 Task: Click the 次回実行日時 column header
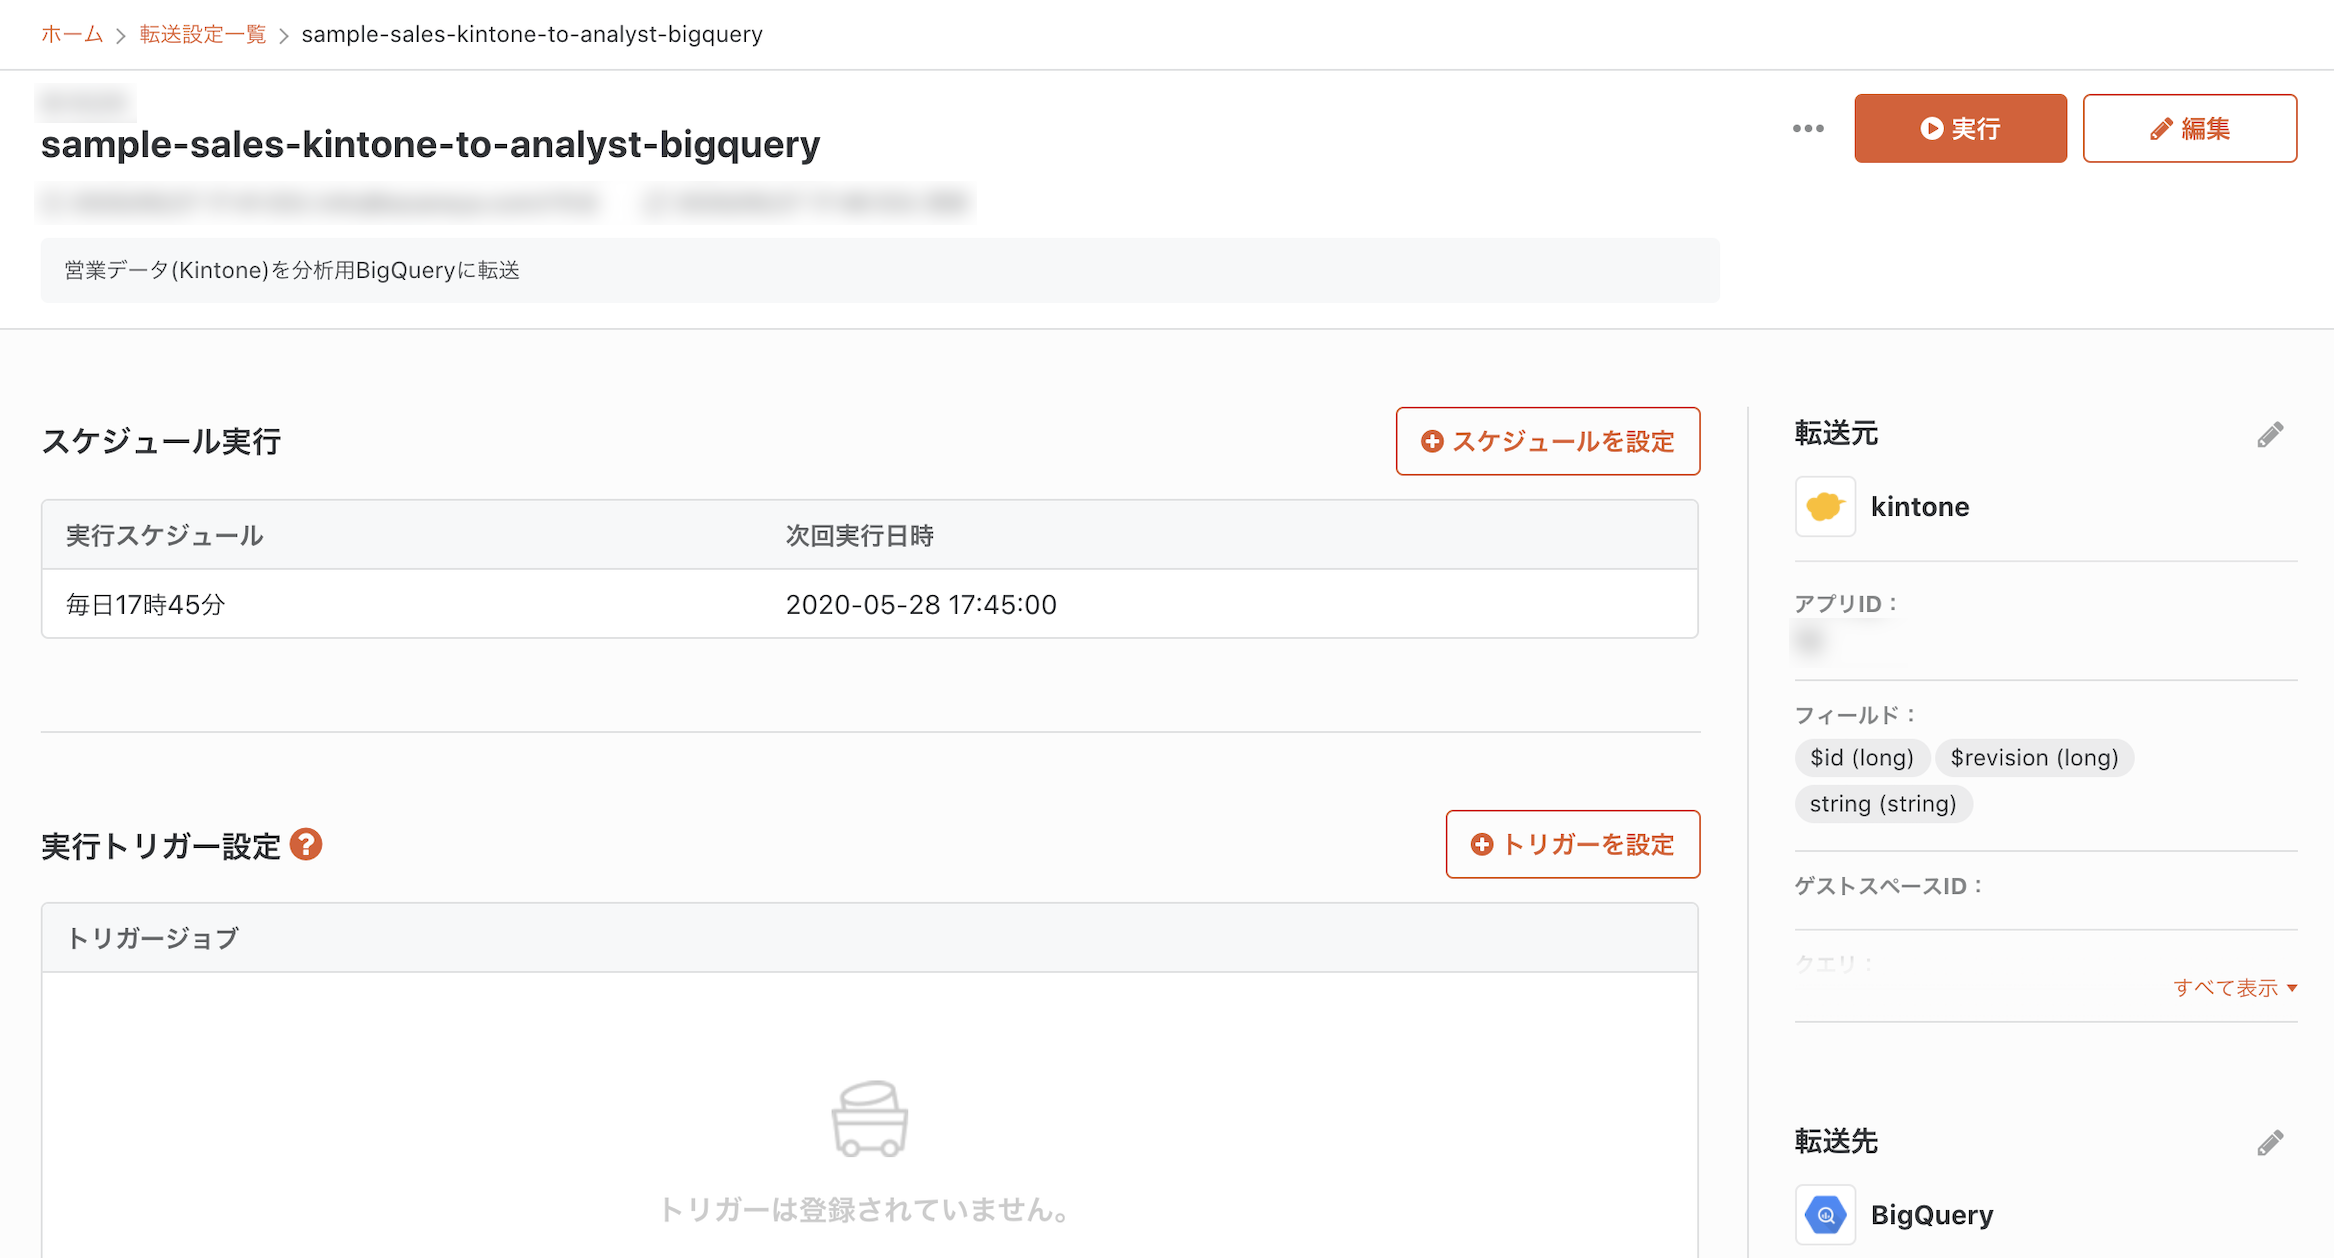point(859,535)
